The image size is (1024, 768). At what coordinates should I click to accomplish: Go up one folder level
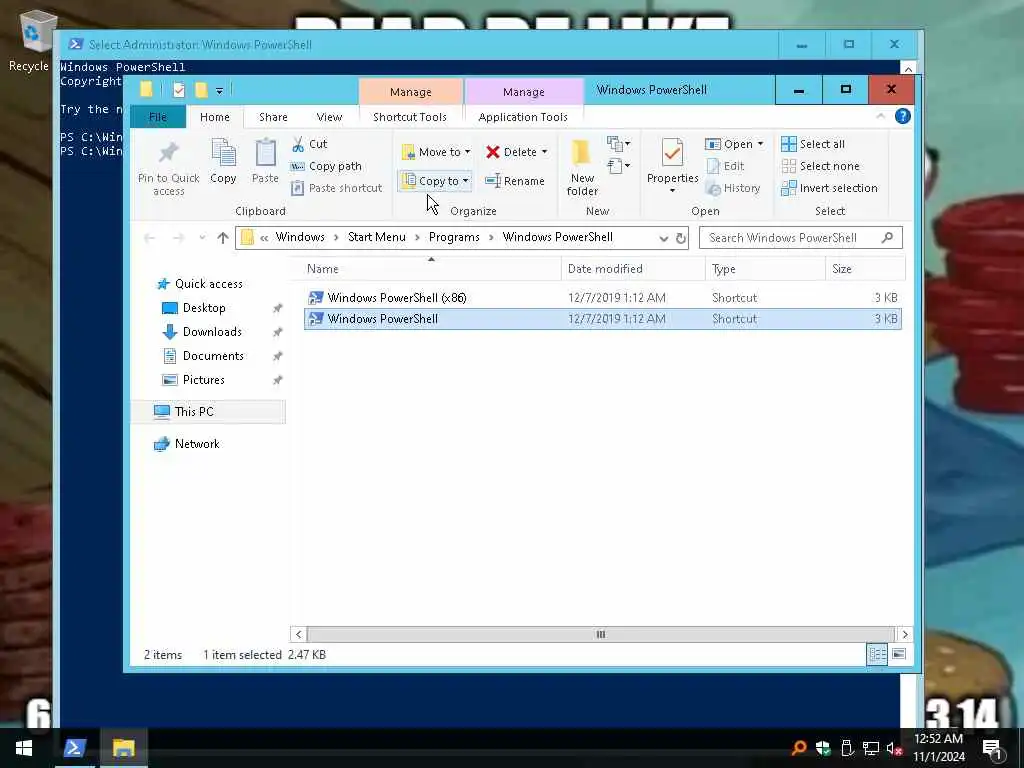pyautogui.click(x=223, y=238)
